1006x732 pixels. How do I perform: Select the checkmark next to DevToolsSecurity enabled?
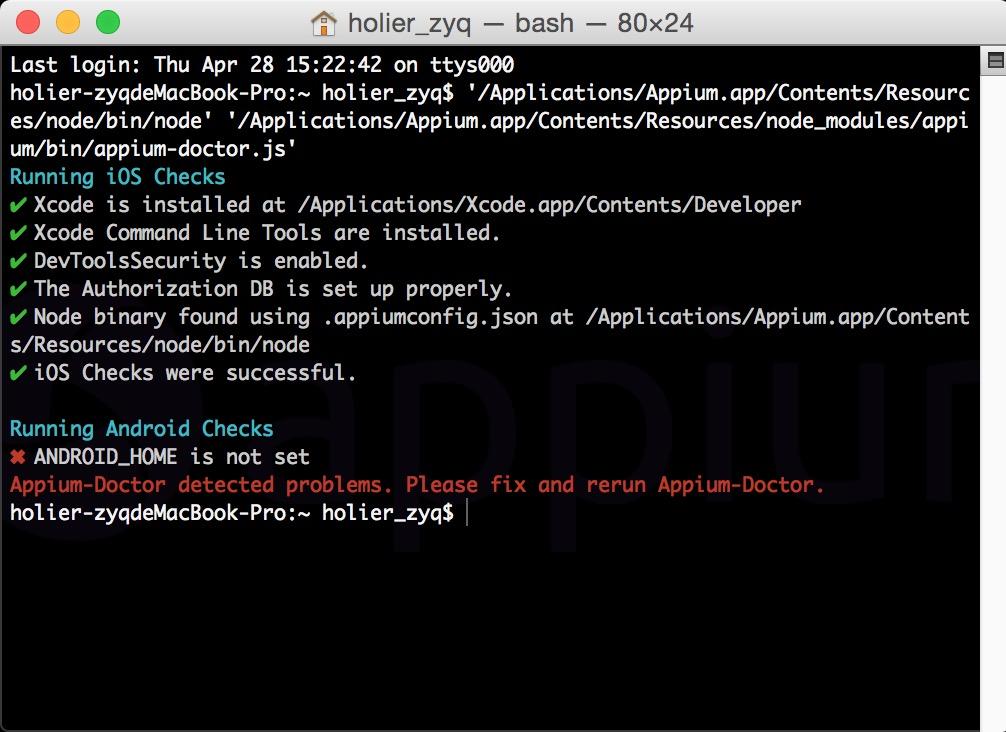pyautogui.click(x=15, y=261)
